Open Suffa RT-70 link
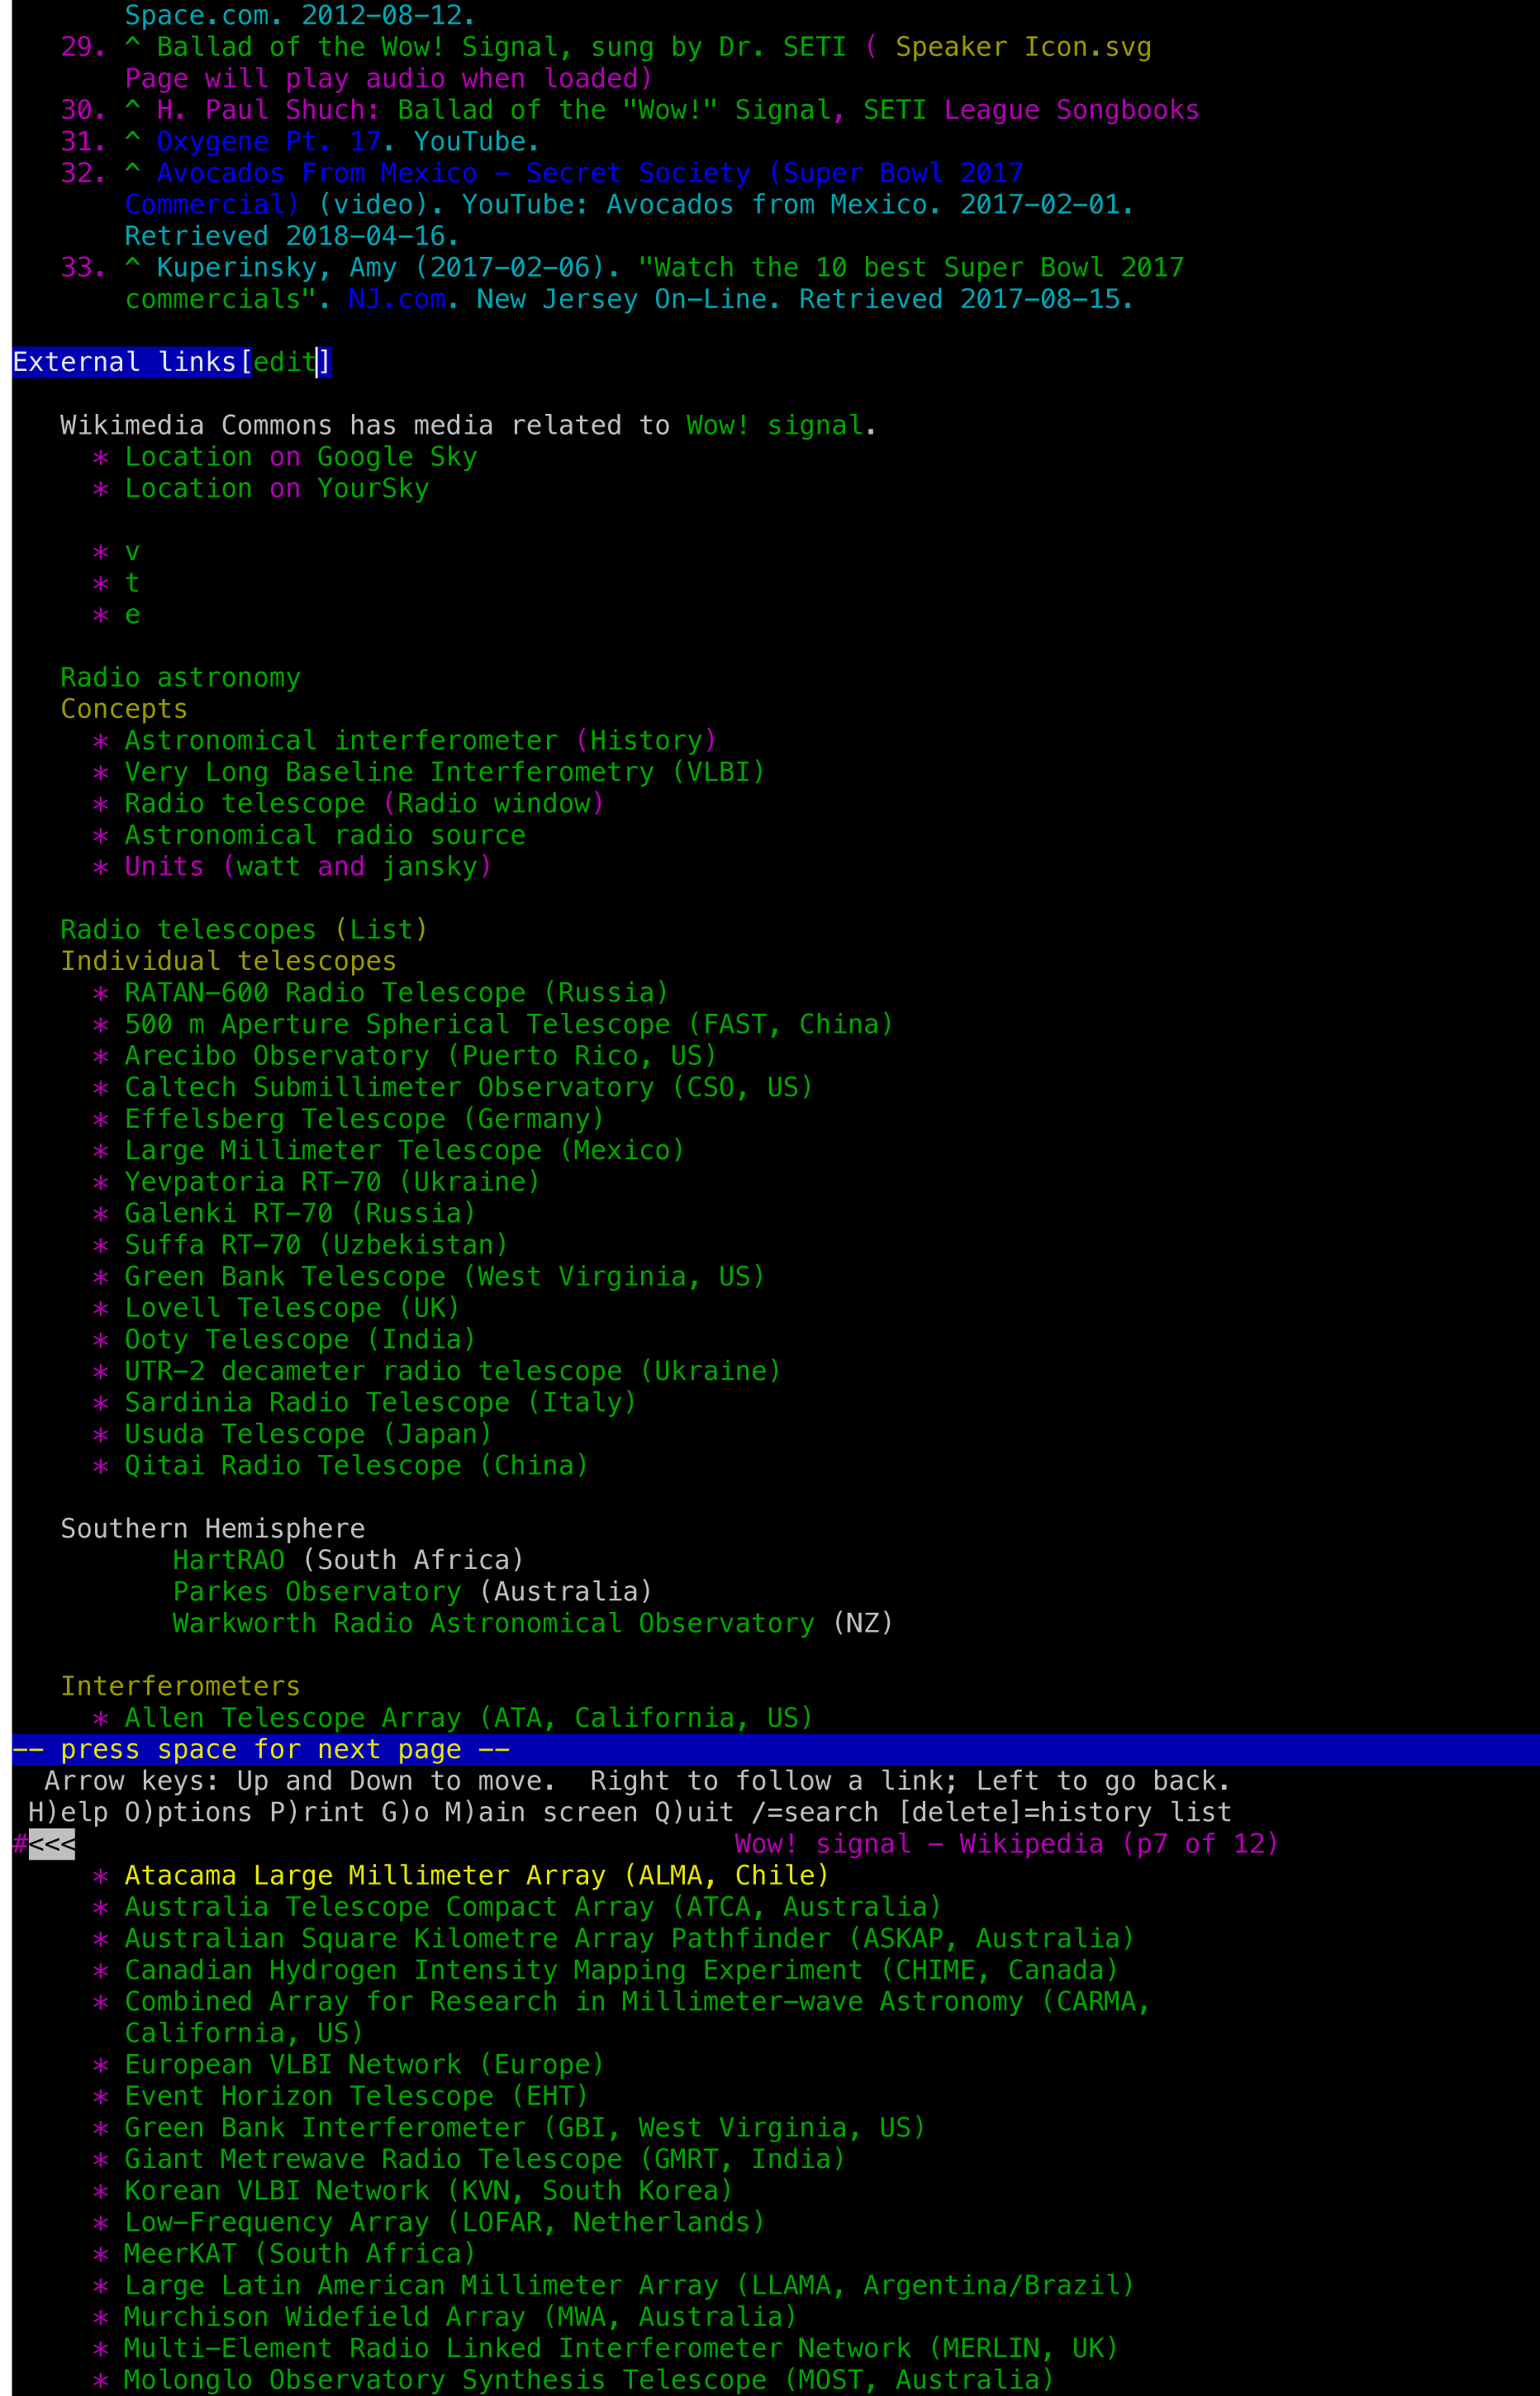 point(317,1245)
